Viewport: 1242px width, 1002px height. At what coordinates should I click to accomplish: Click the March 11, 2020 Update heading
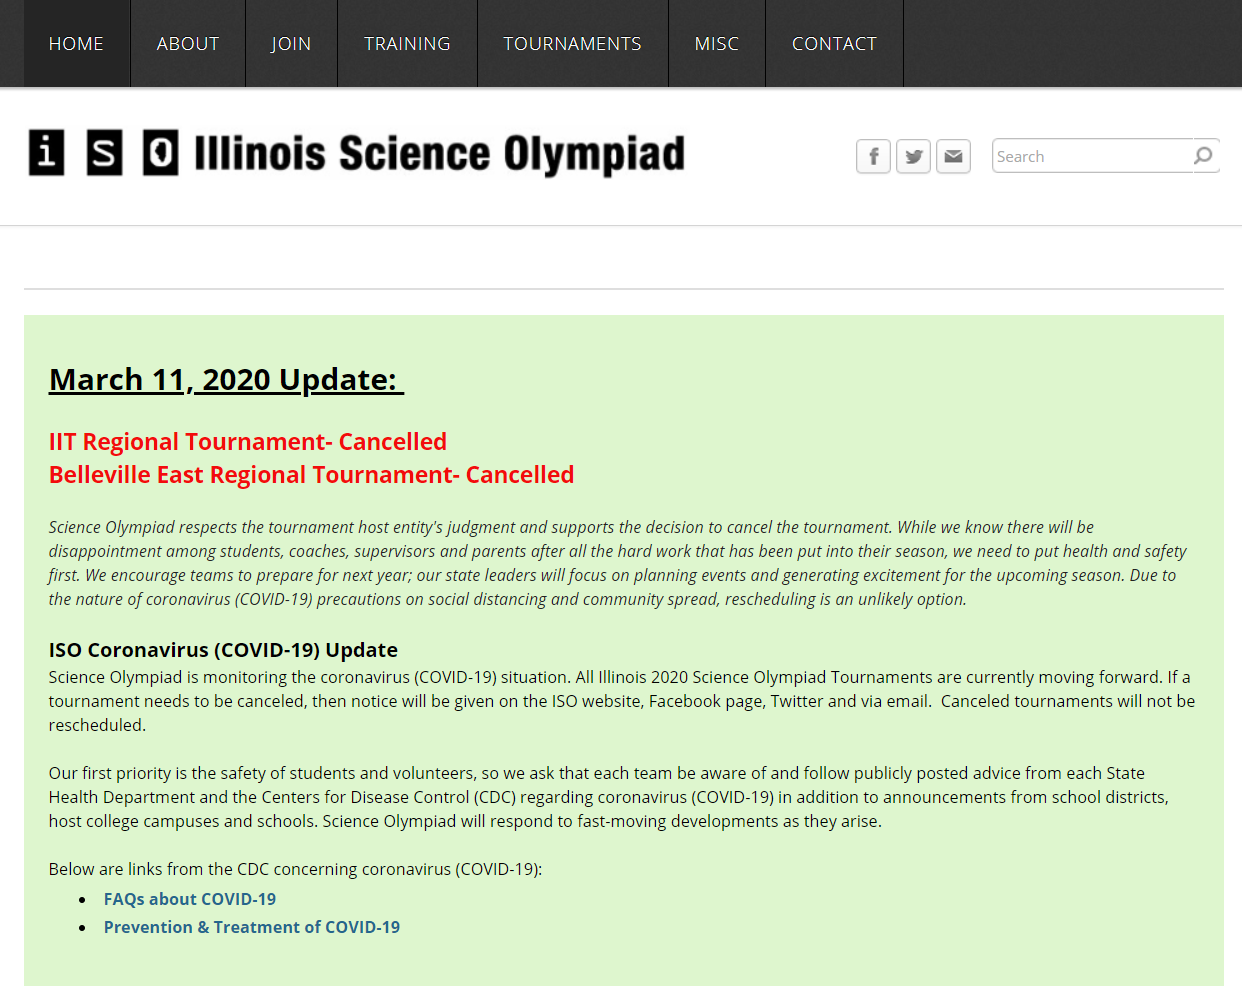[226, 380]
